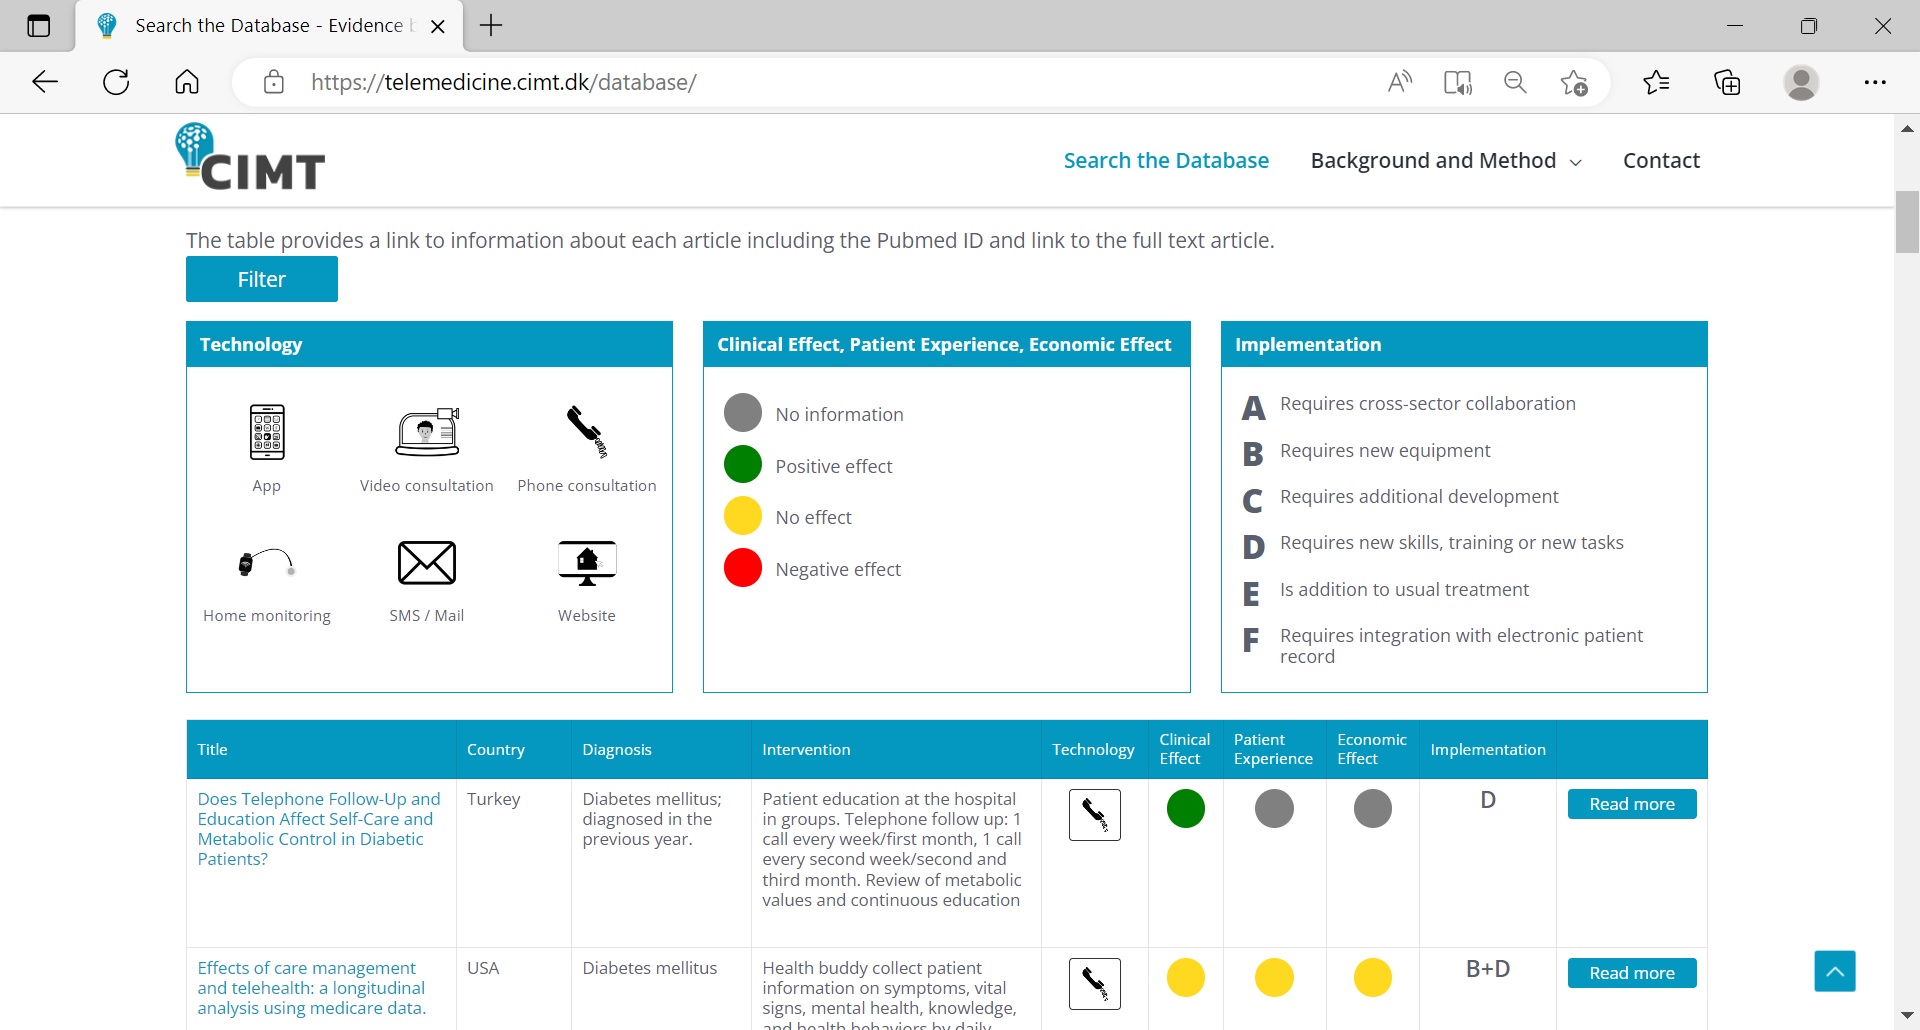Image resolution: width=1920 pixels, height=1030 pixels.
Task: Click the CIMT logo
Action: pyautogui.click(x=250, y=158)
